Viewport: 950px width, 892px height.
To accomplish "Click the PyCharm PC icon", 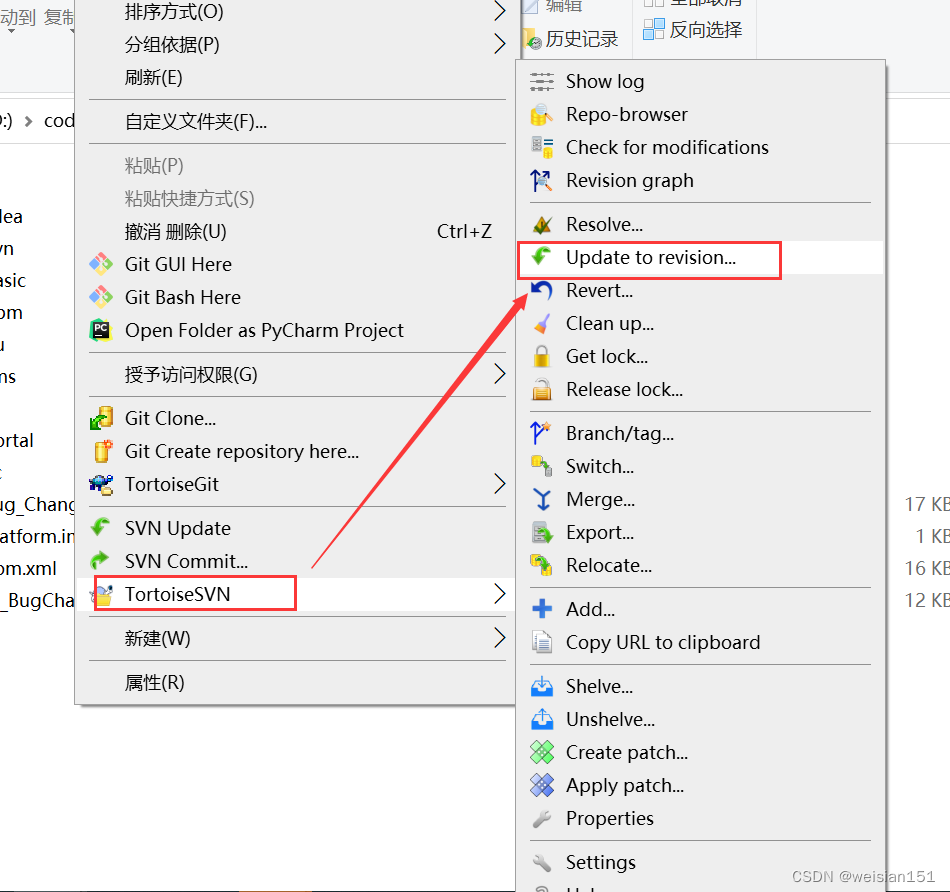I will (x=101, y=330).
